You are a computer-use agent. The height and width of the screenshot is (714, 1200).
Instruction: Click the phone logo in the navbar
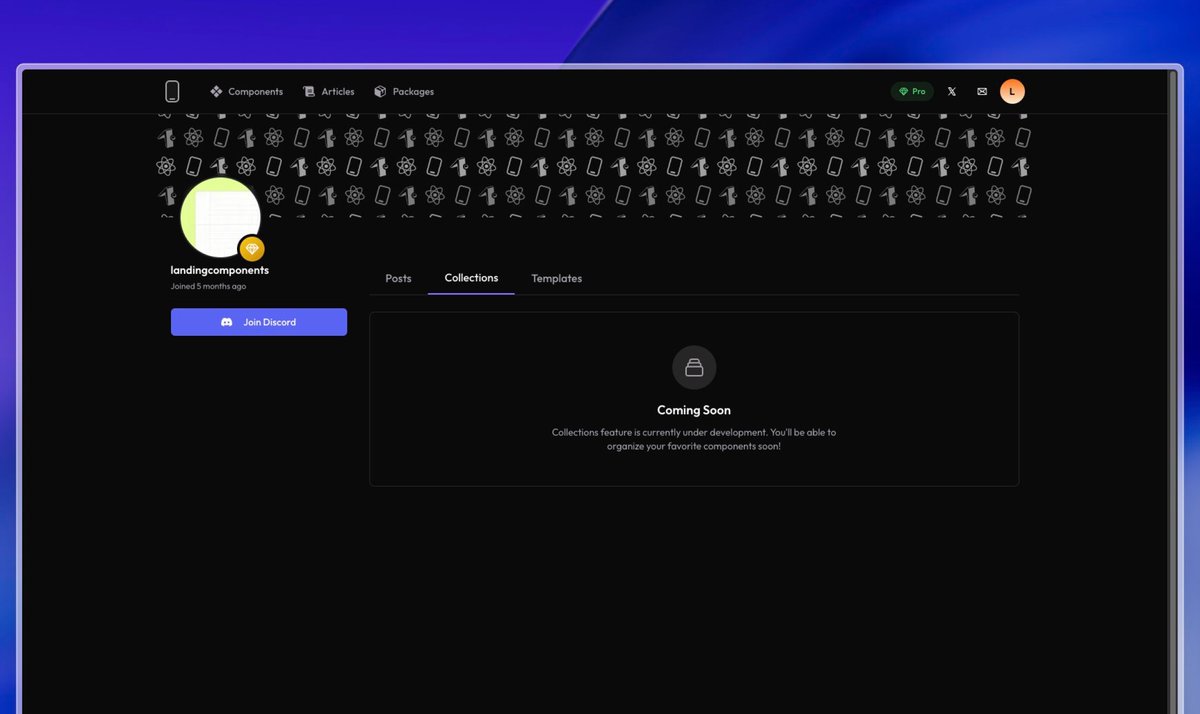tap(172, 91)
